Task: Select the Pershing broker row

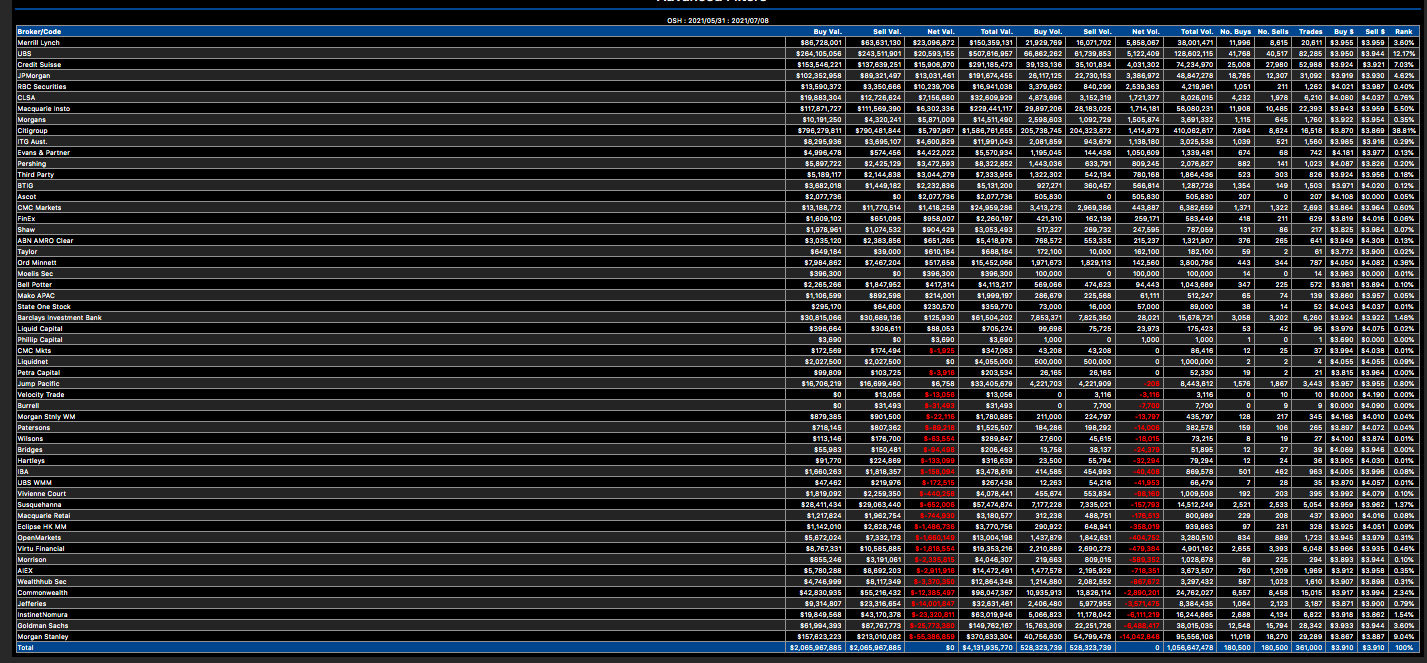Action: click(x=717, y=164)
